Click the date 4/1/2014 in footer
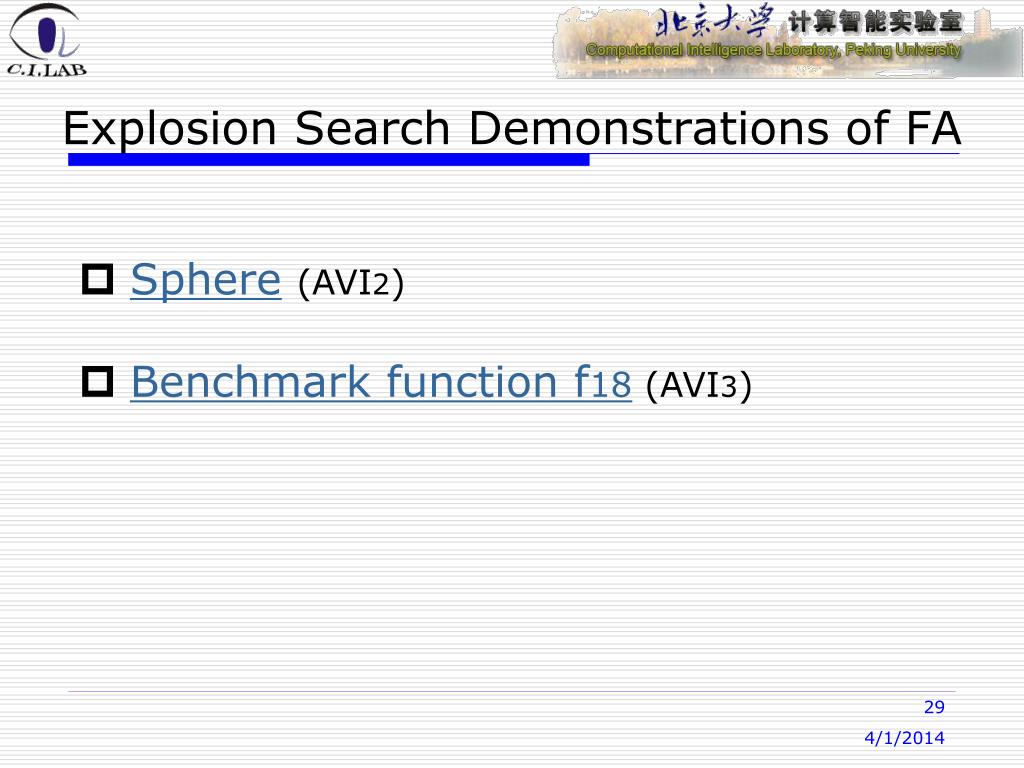1024x768 pixels. point(904,738)
